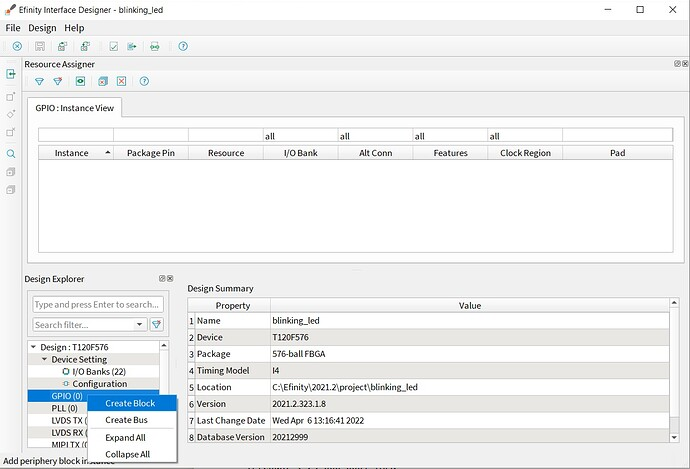Image resolution: width=690 pixels, height=469 pixels.
Task: Click the Check Design checkmark icon
Action: [x=113, y=46]
